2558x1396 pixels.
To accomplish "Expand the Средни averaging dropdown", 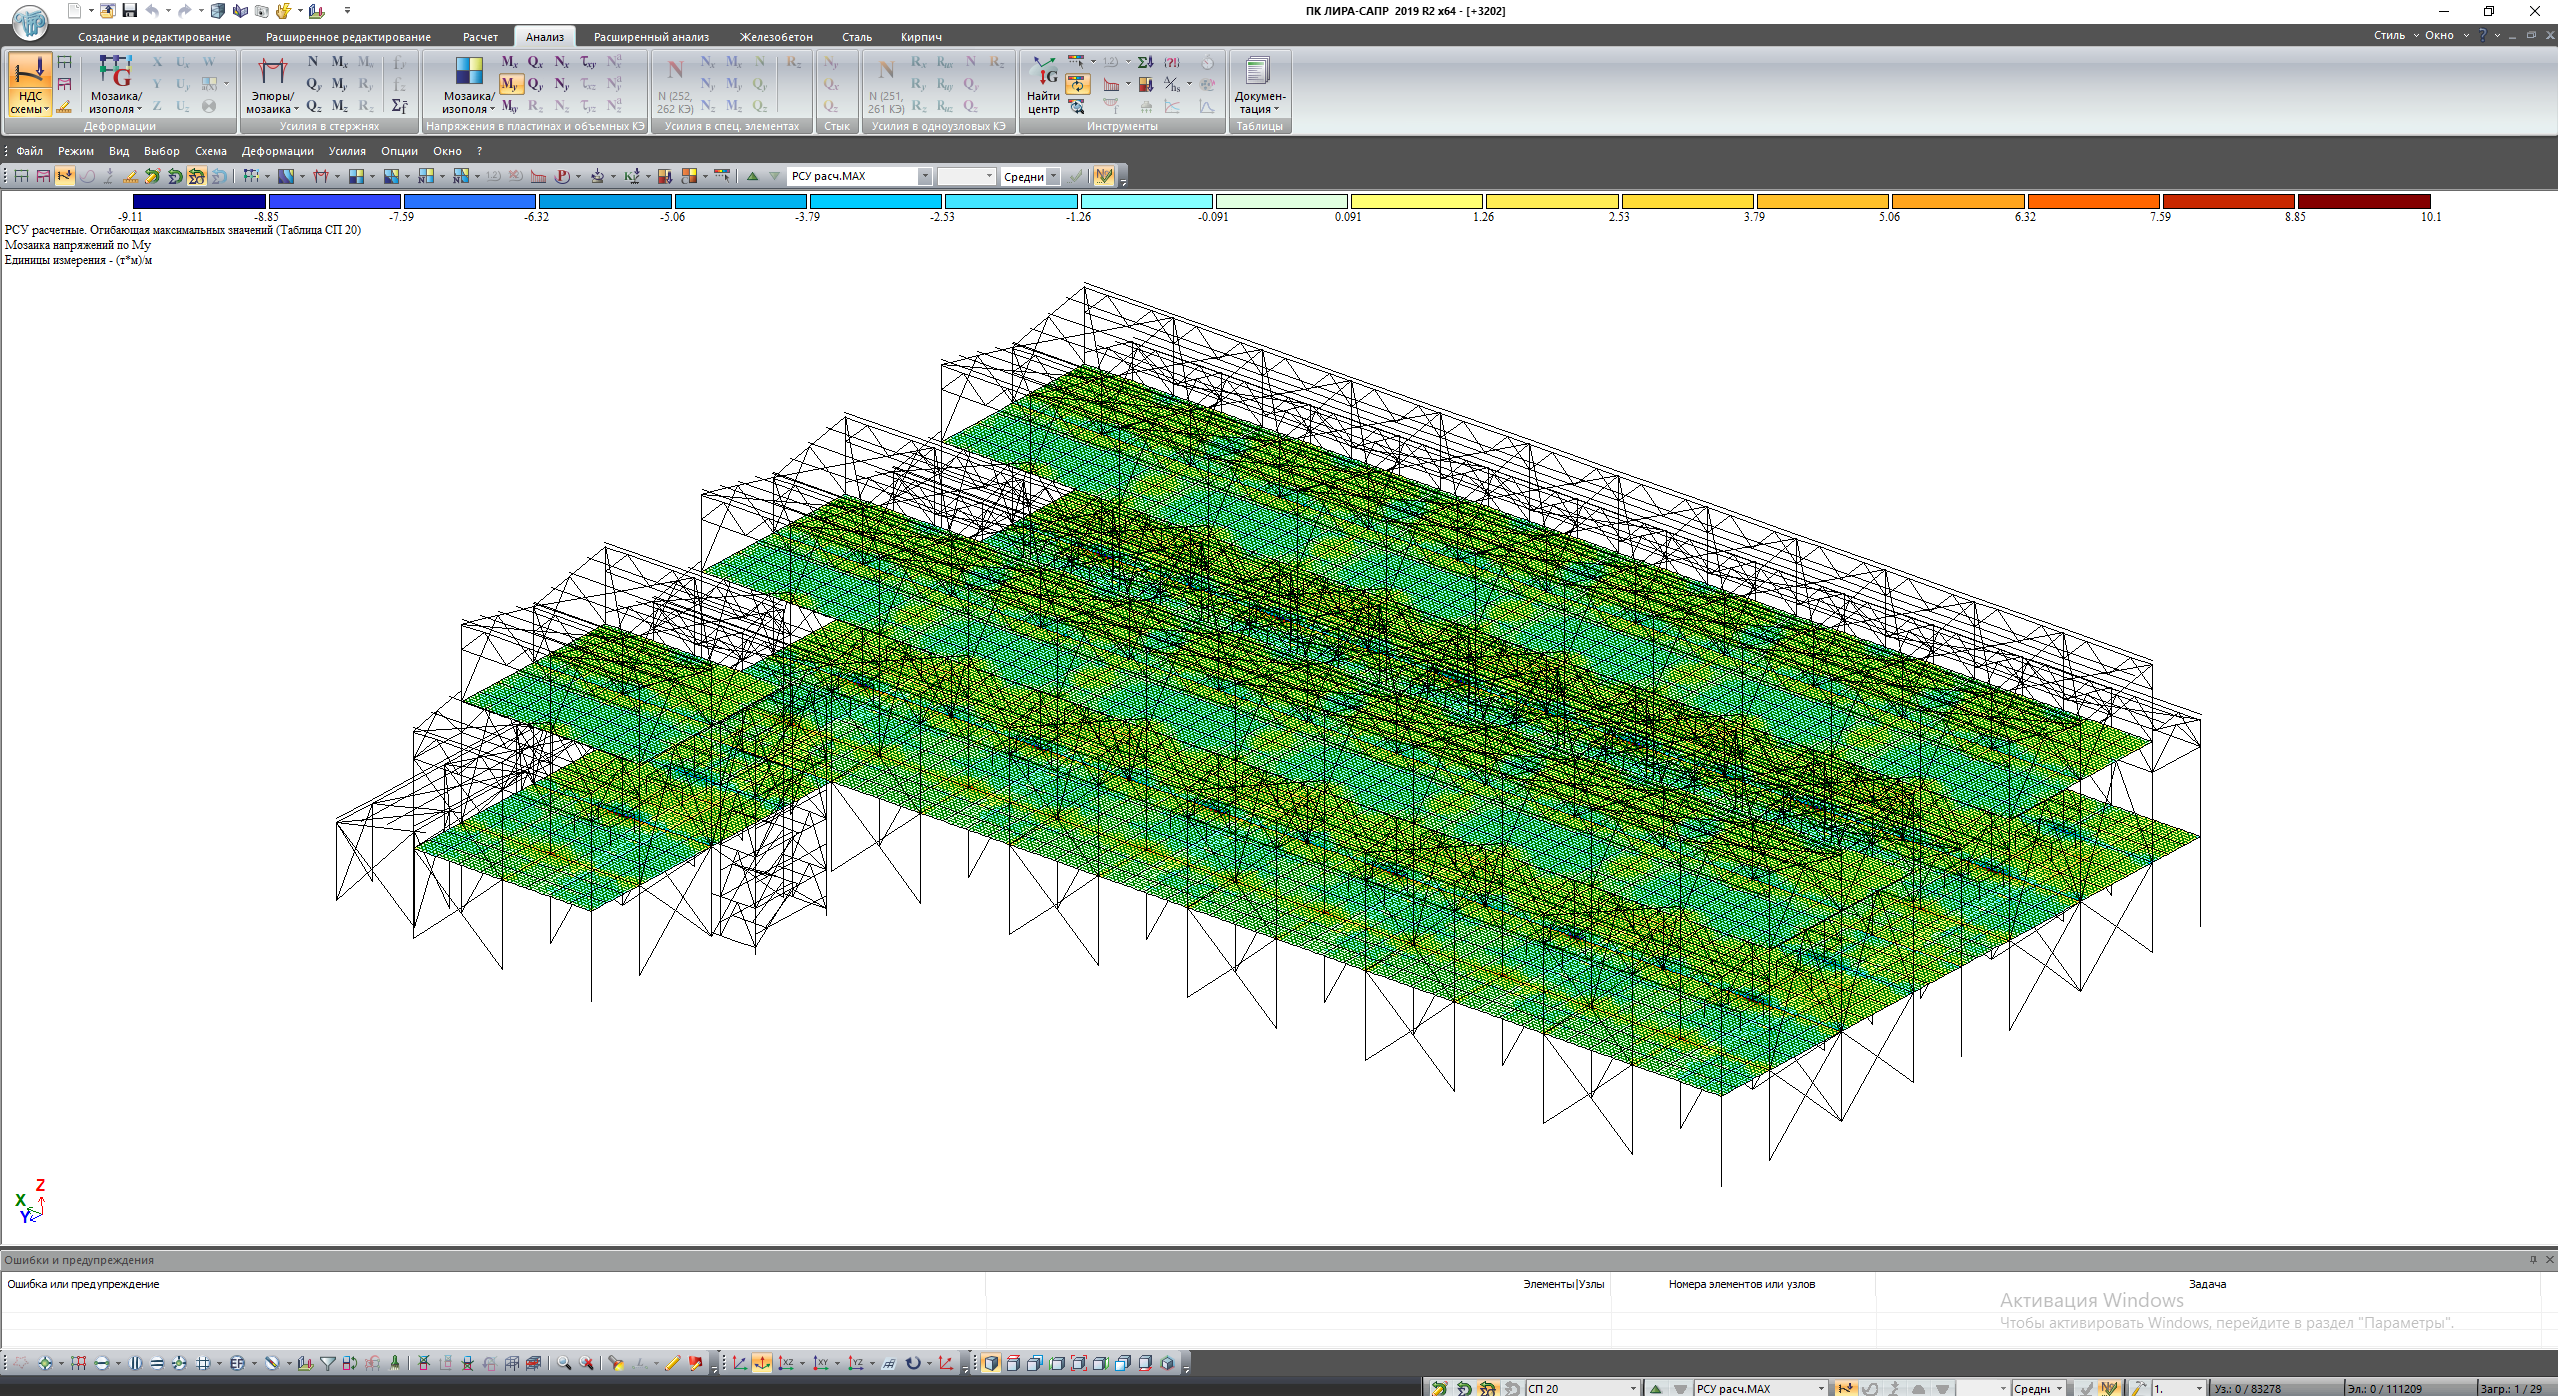I will (x=1053, y=177).
